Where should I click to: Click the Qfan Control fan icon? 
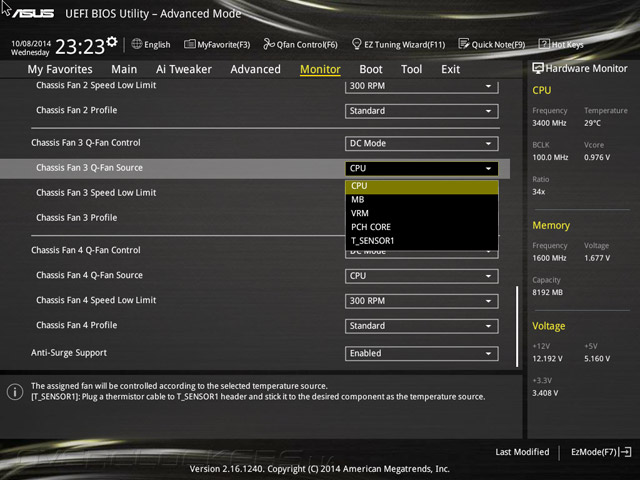(x=269, y=44)
